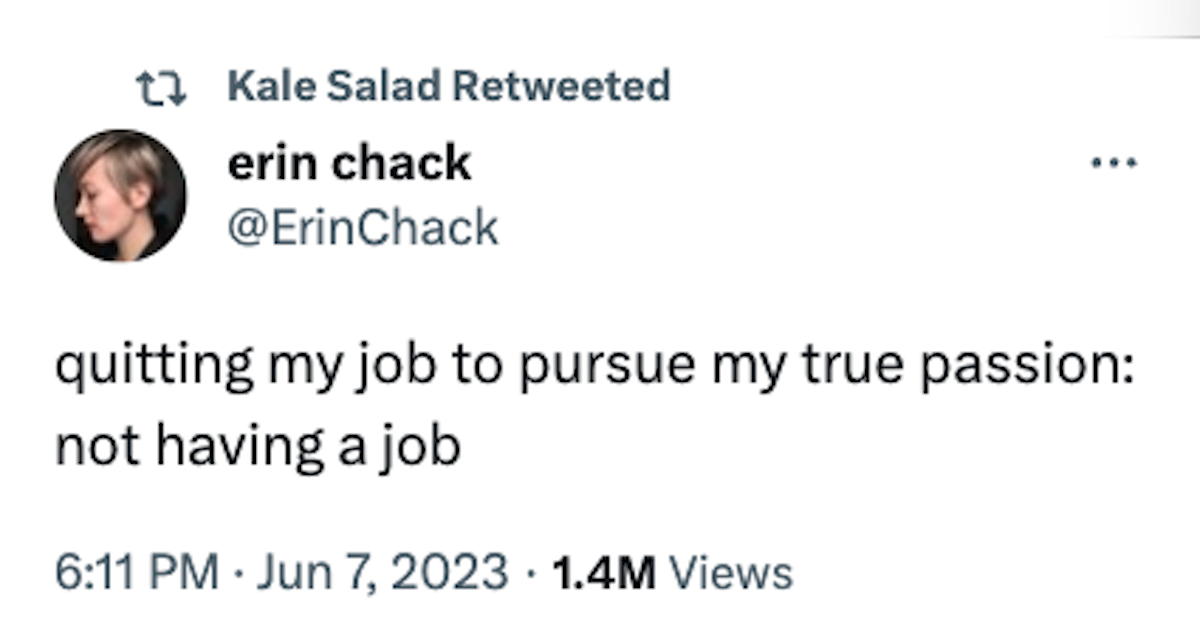Click the Views label
Image resolution: width=1200 pixels, height=630 pixels.
(729, 573)
